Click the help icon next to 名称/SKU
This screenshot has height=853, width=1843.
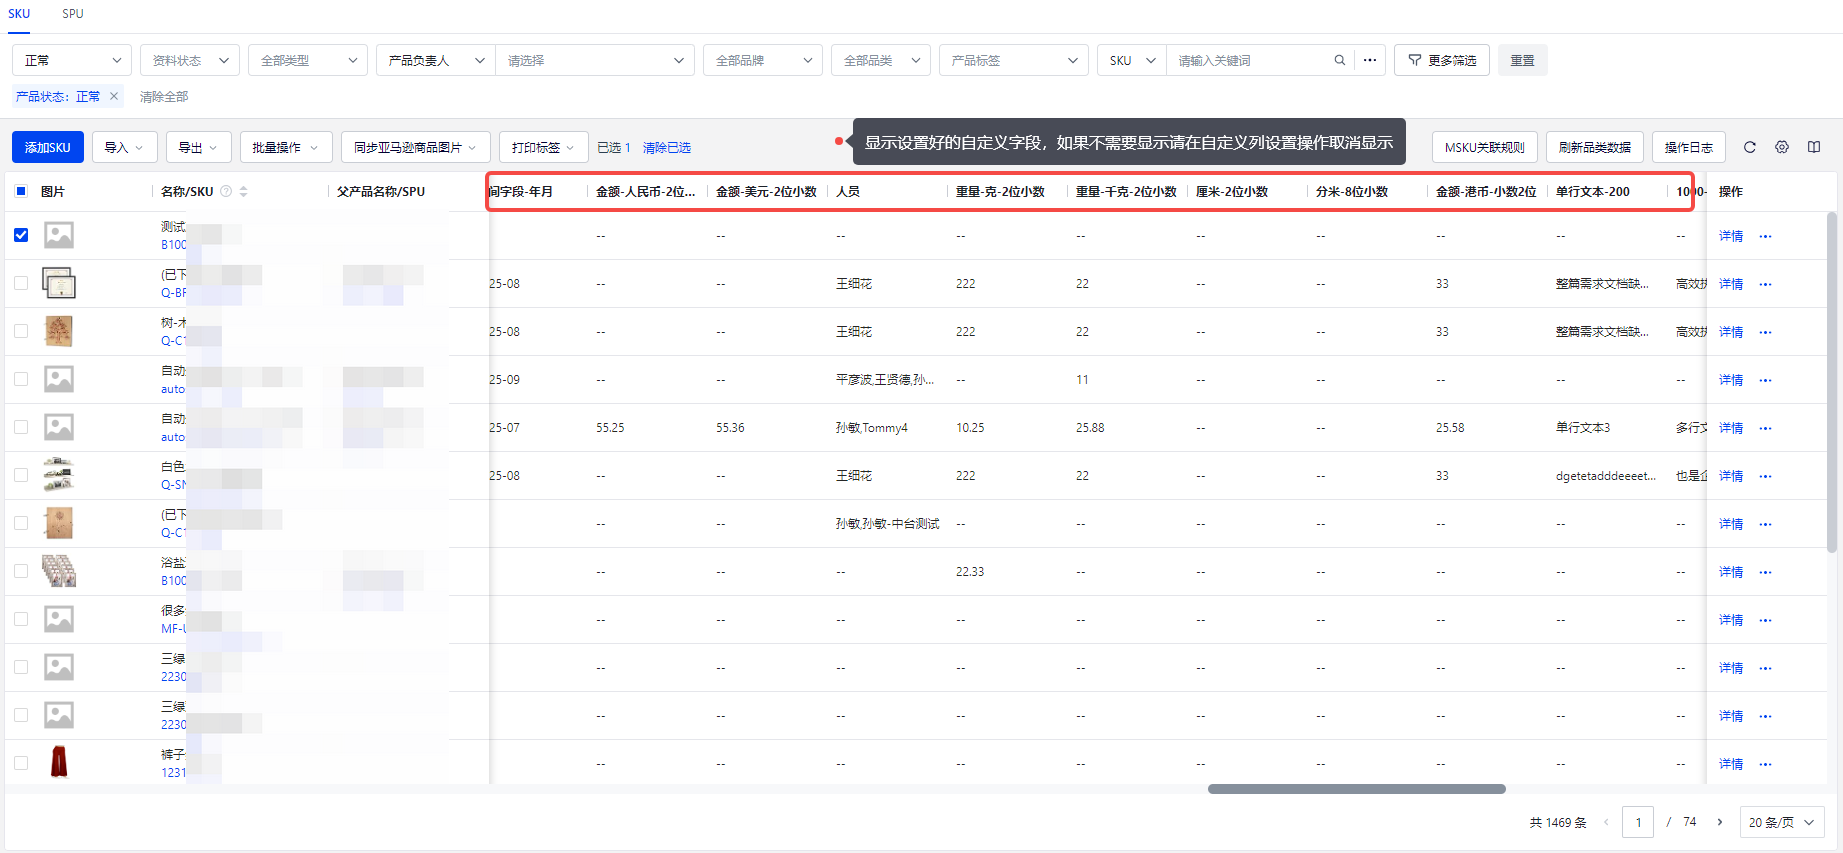pos(226,191)
